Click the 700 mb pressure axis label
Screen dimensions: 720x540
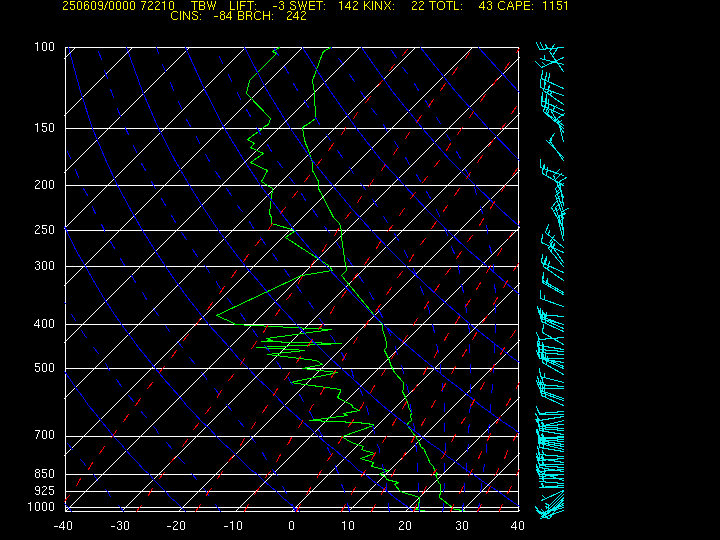[45, 435]
